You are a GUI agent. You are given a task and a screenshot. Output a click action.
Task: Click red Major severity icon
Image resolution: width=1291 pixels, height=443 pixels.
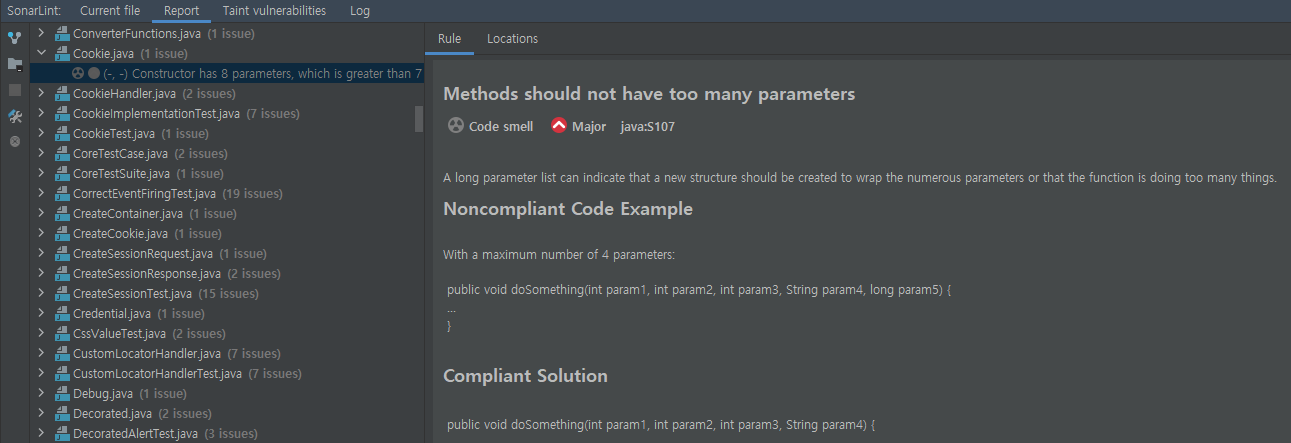[558, 126]
